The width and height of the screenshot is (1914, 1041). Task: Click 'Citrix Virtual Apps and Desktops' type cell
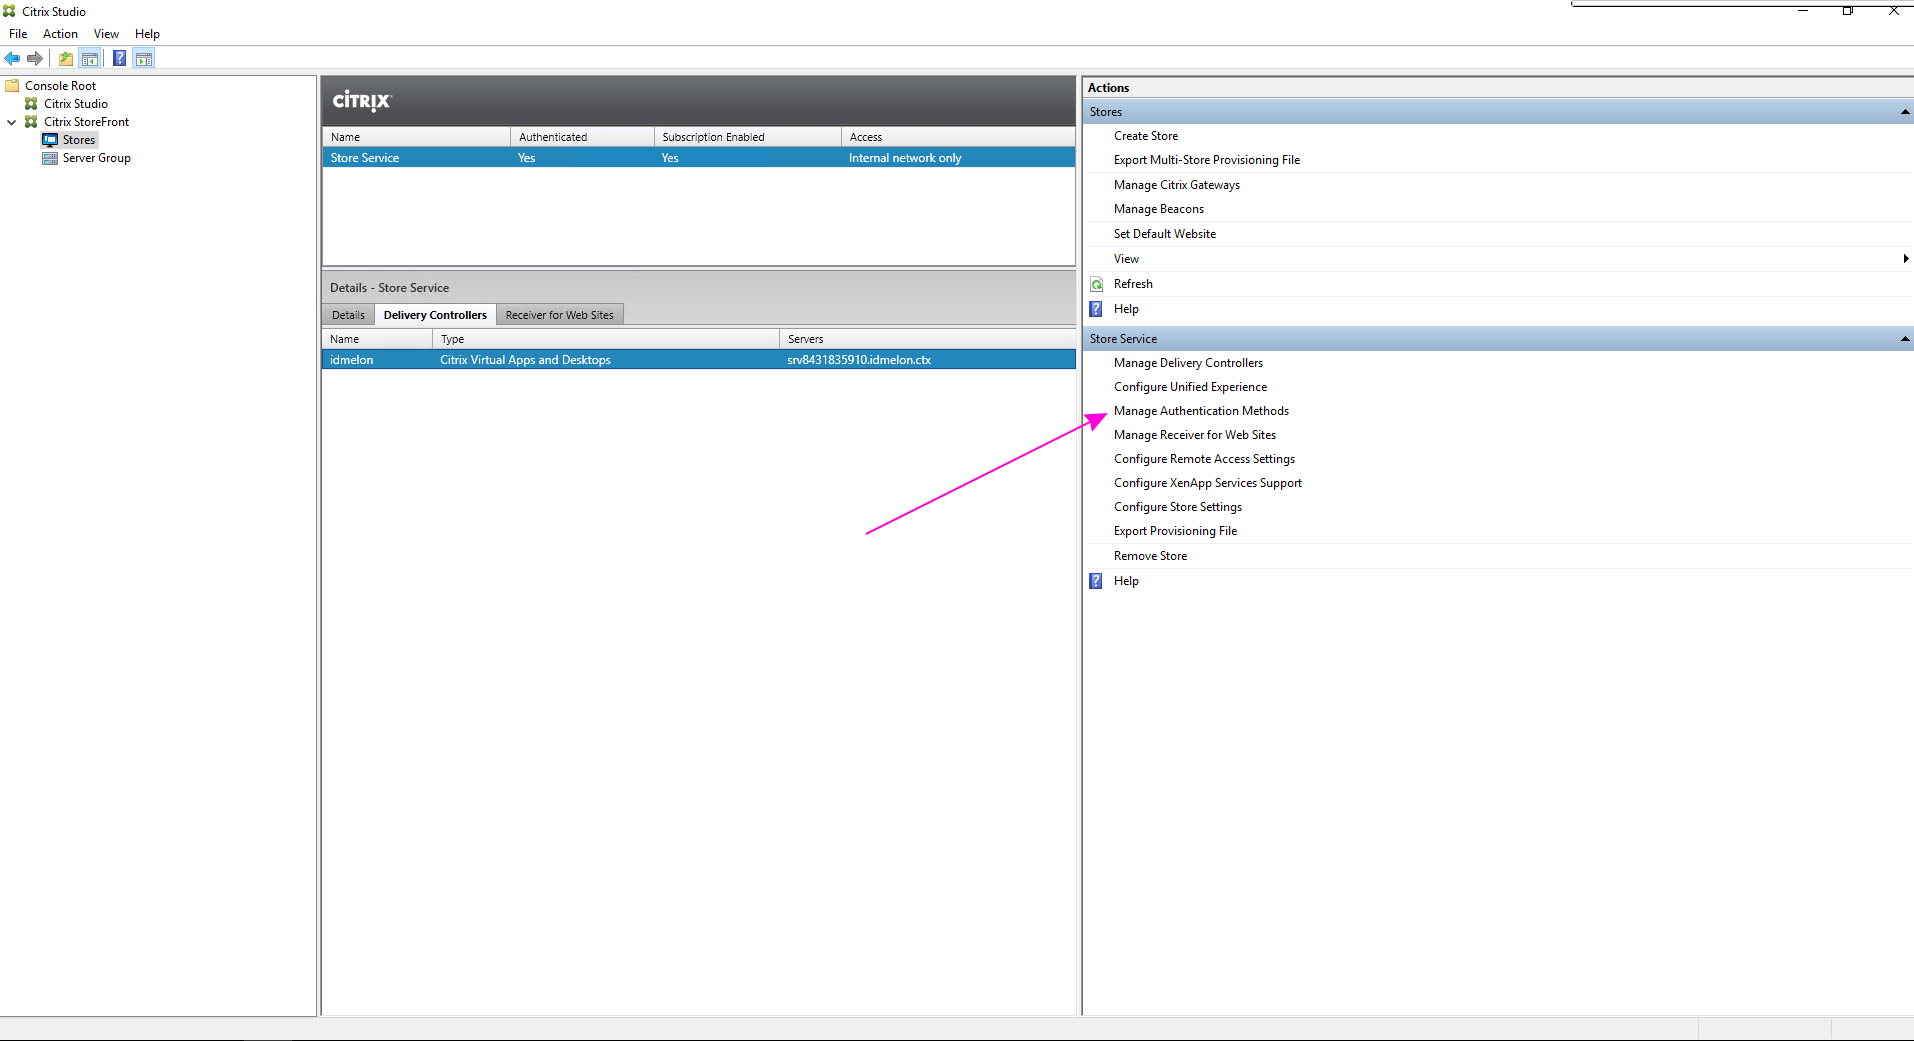(525, 360)
